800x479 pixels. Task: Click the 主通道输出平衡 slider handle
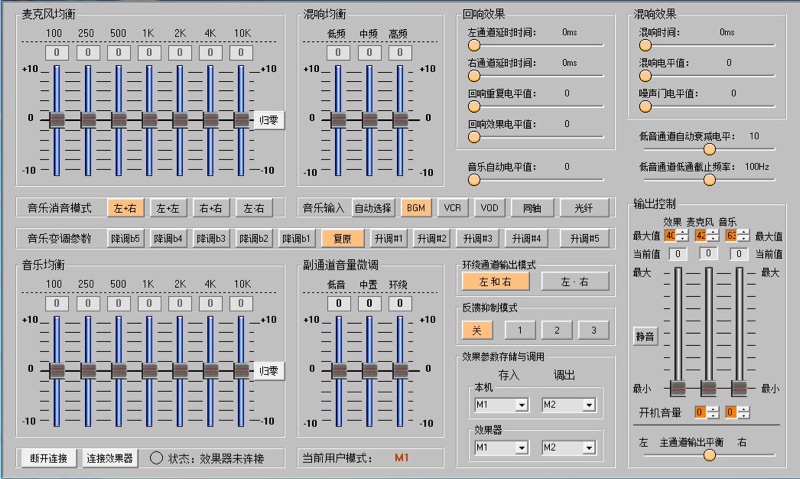(709, 456)
